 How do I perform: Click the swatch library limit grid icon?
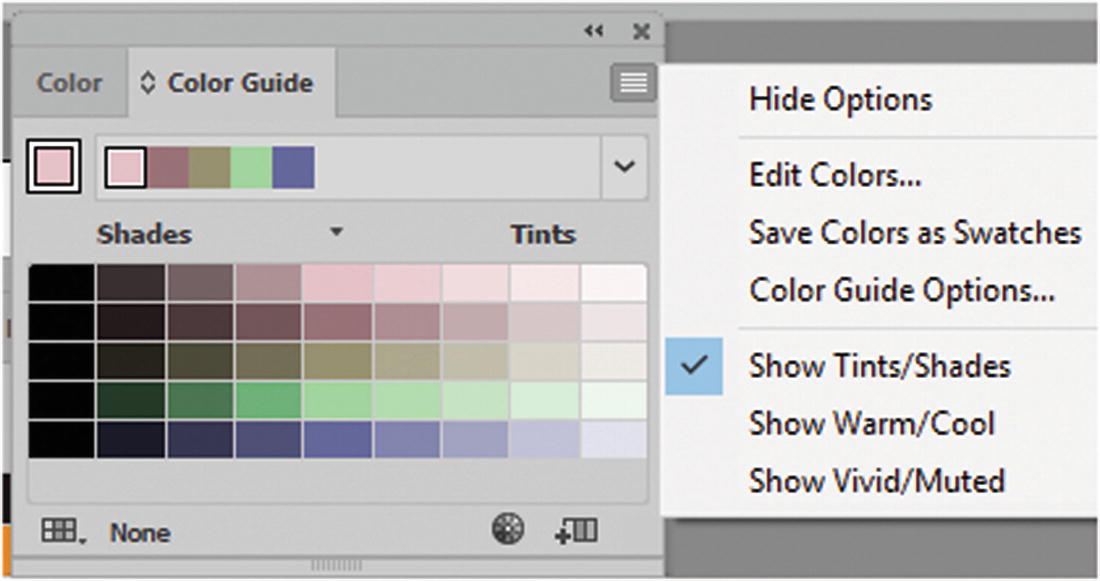tap(62, 532)
